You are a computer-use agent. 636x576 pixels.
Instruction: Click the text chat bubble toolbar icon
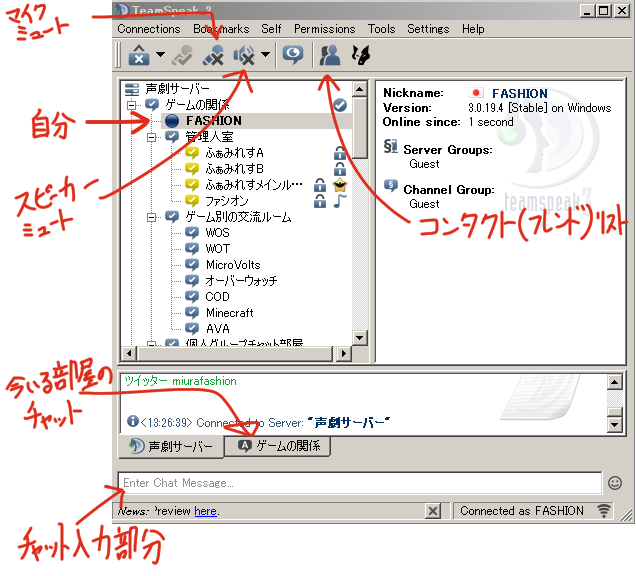coord(292,55)
